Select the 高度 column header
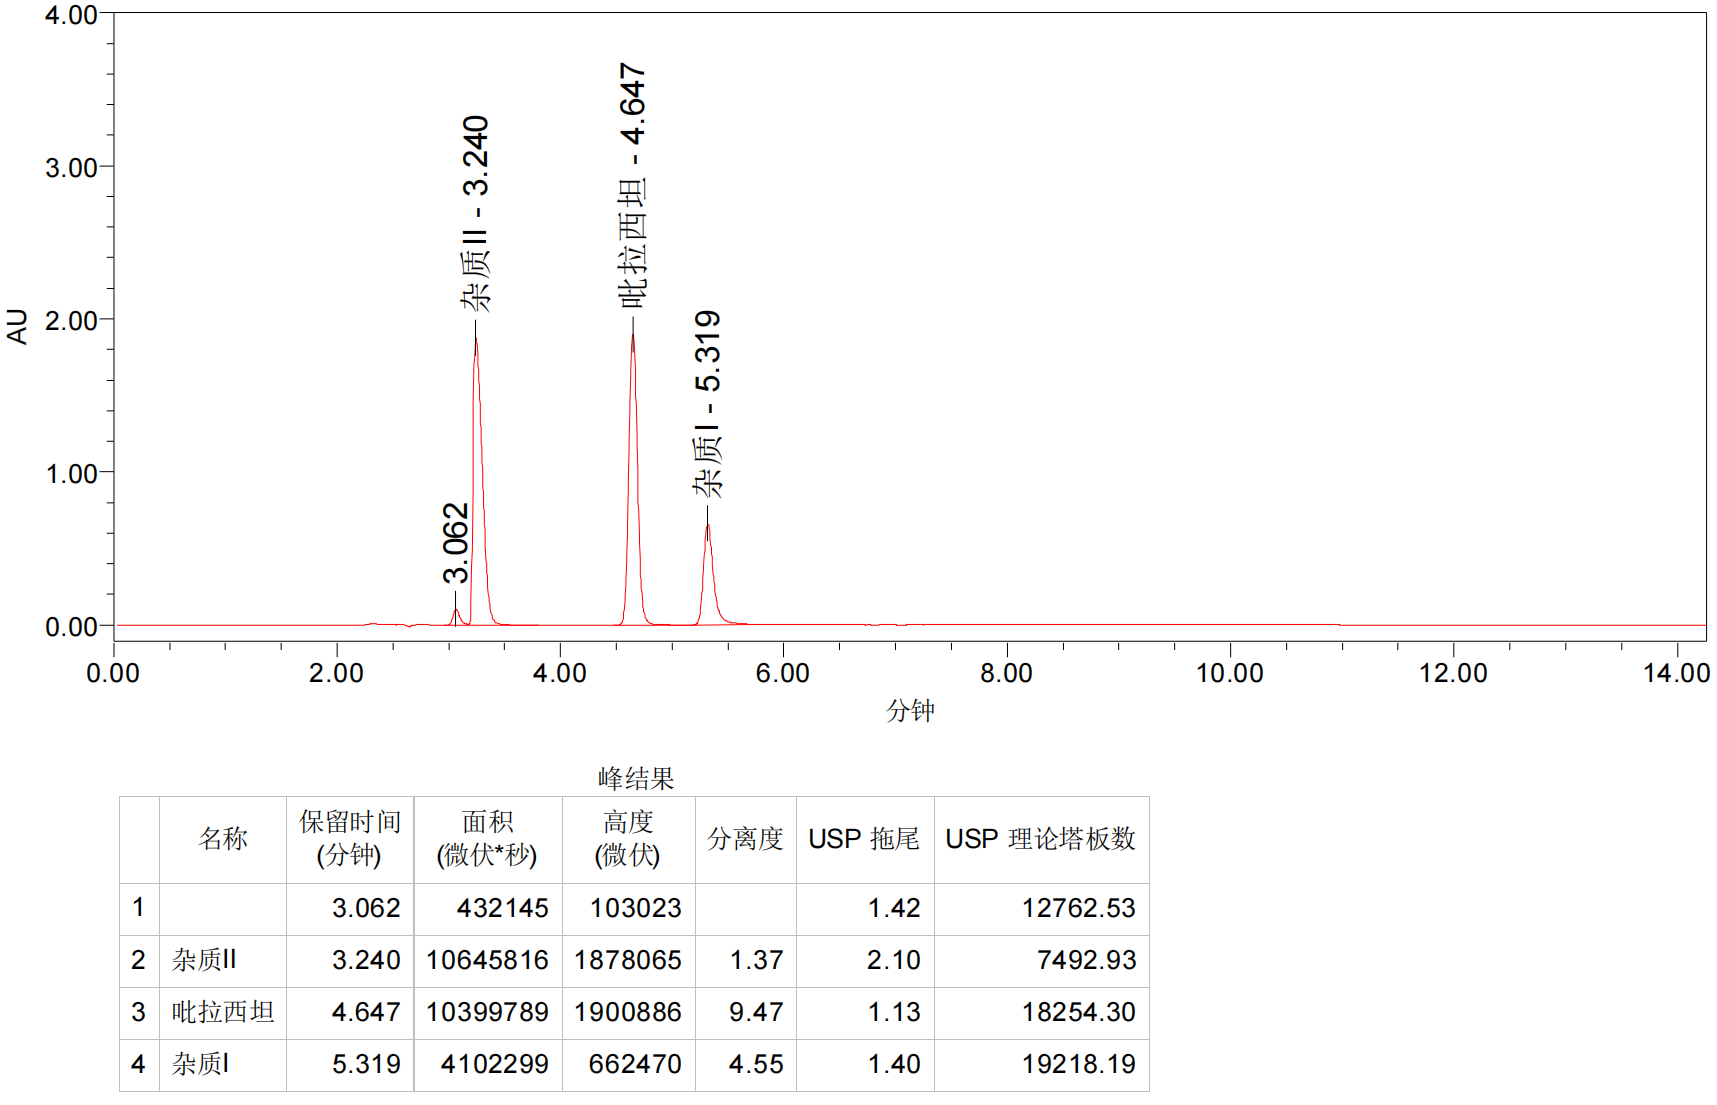1717x1105 pixels. coord(628,838)
